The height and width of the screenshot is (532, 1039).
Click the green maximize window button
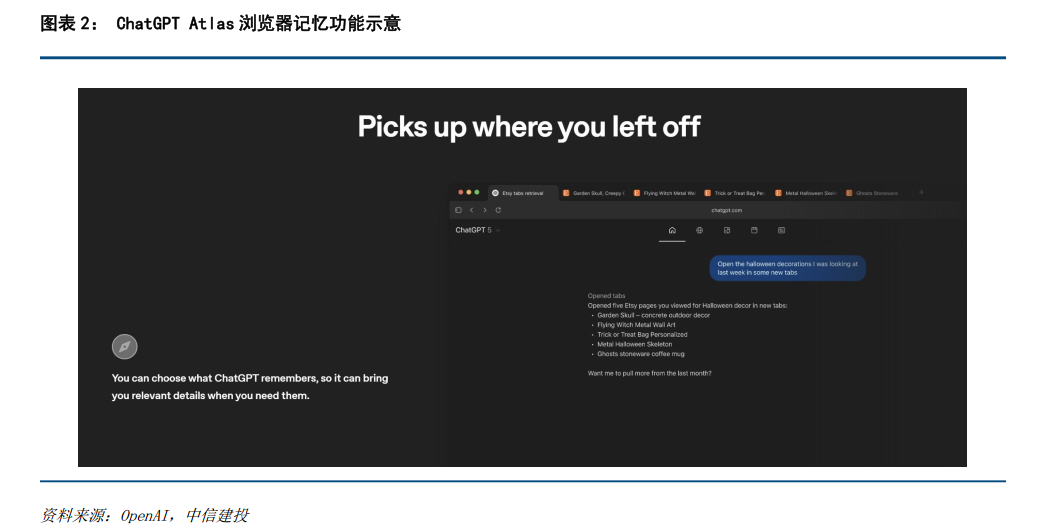(476, 193)
